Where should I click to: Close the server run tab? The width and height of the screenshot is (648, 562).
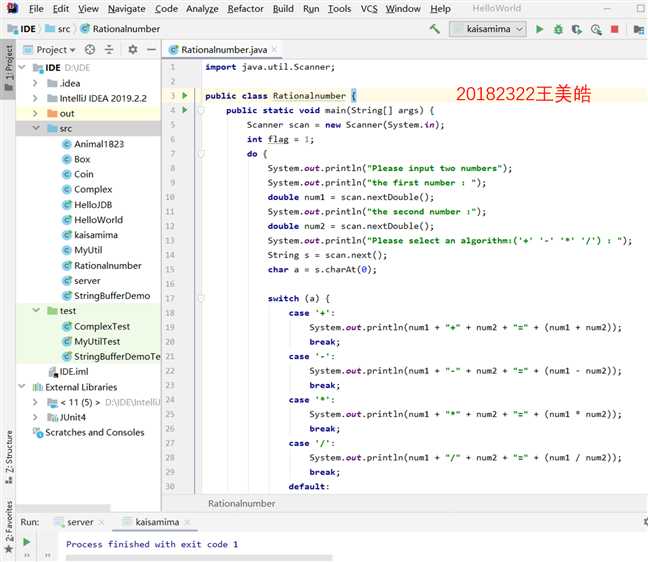102,522
